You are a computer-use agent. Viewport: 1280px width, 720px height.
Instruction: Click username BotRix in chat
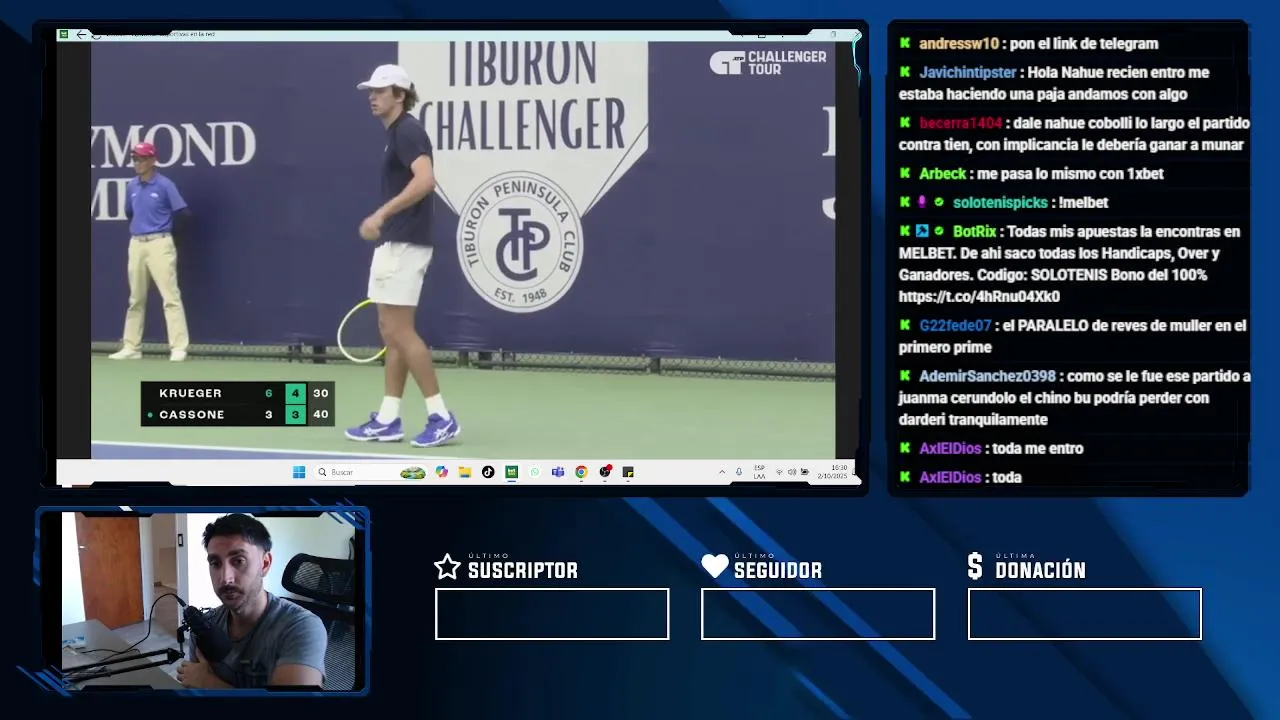[974, 232]
